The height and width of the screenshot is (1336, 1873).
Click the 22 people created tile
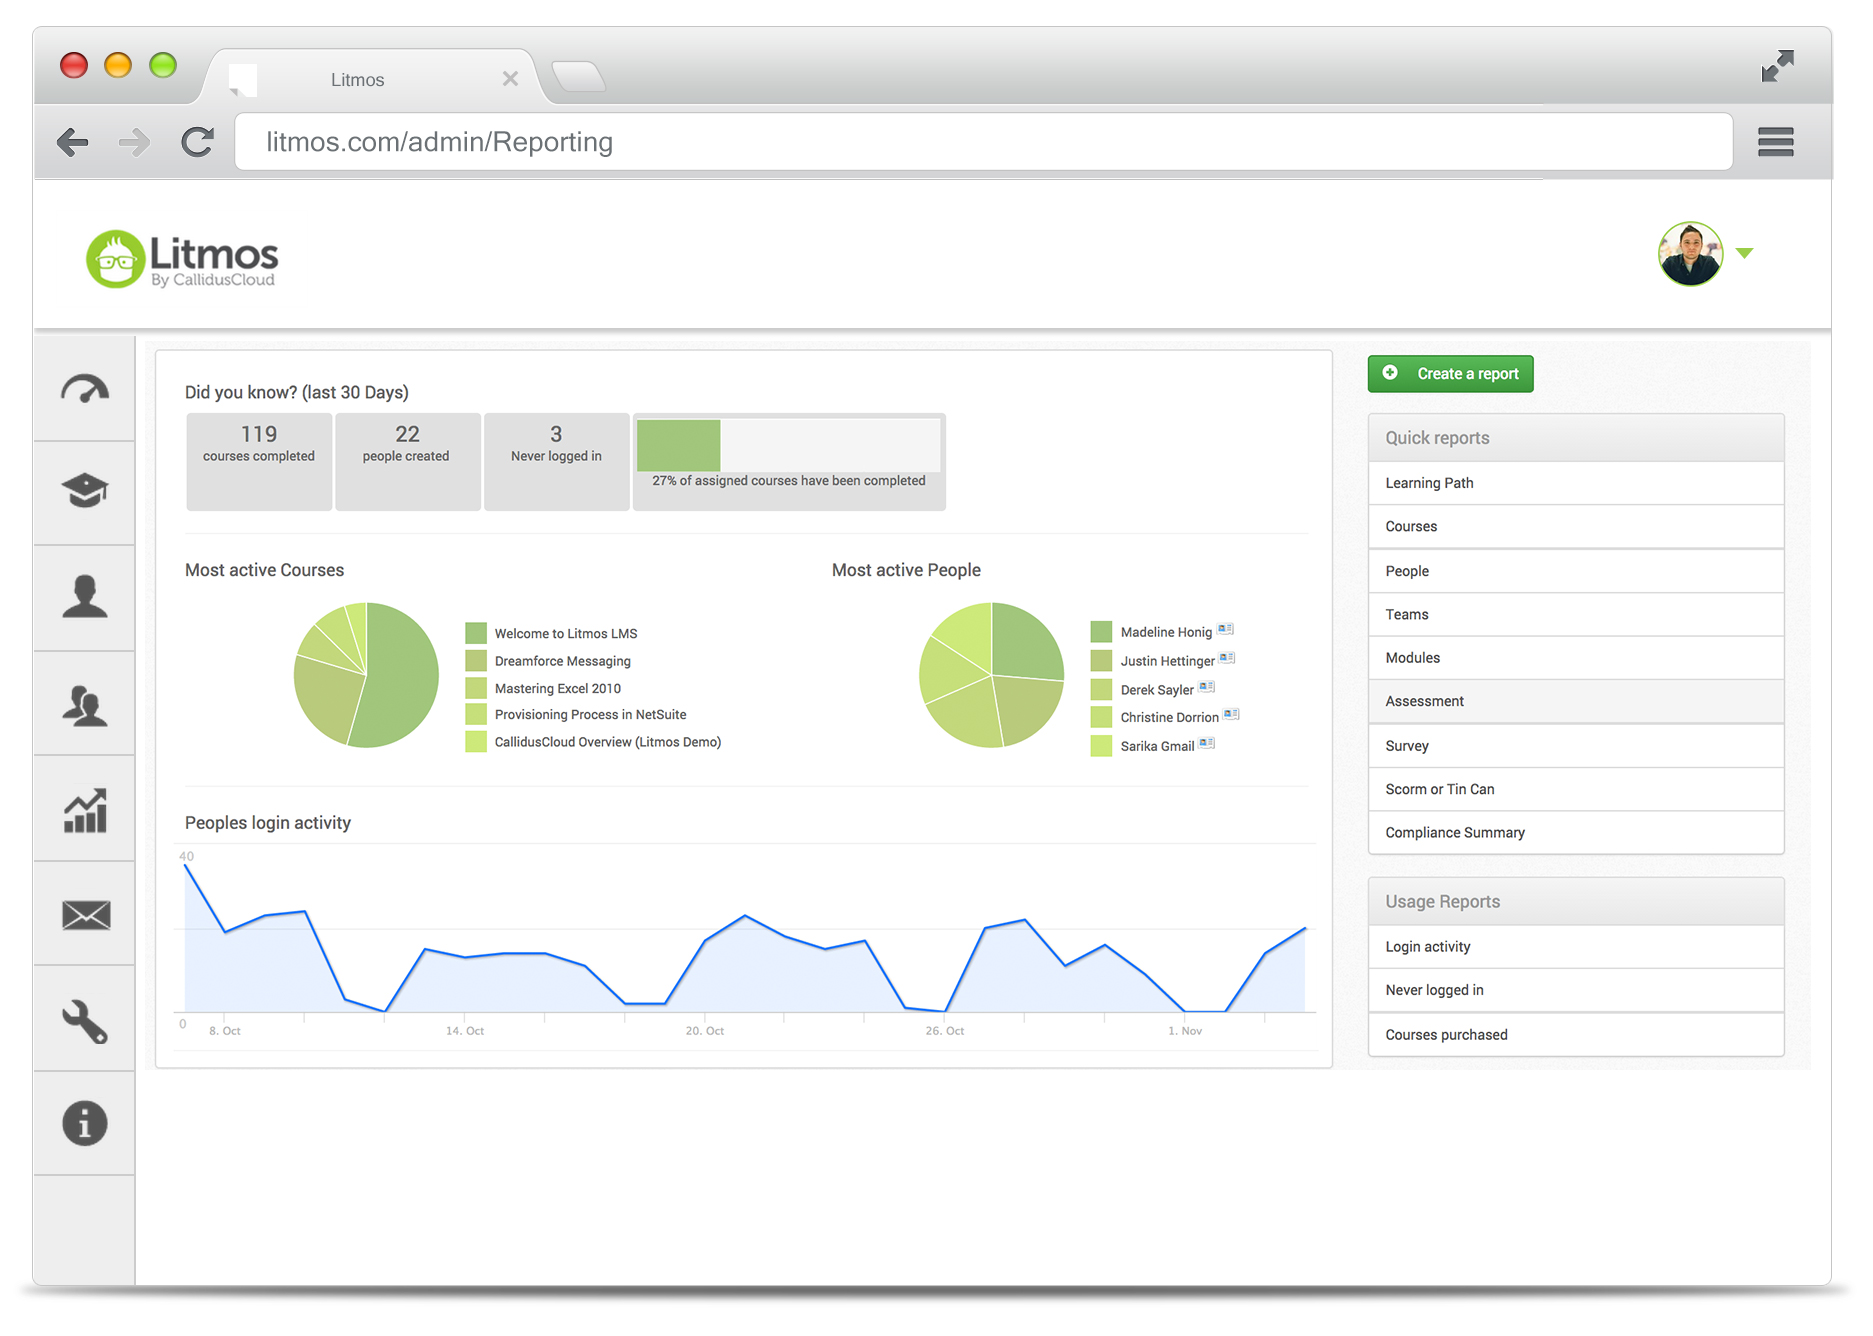coord(407,462)
